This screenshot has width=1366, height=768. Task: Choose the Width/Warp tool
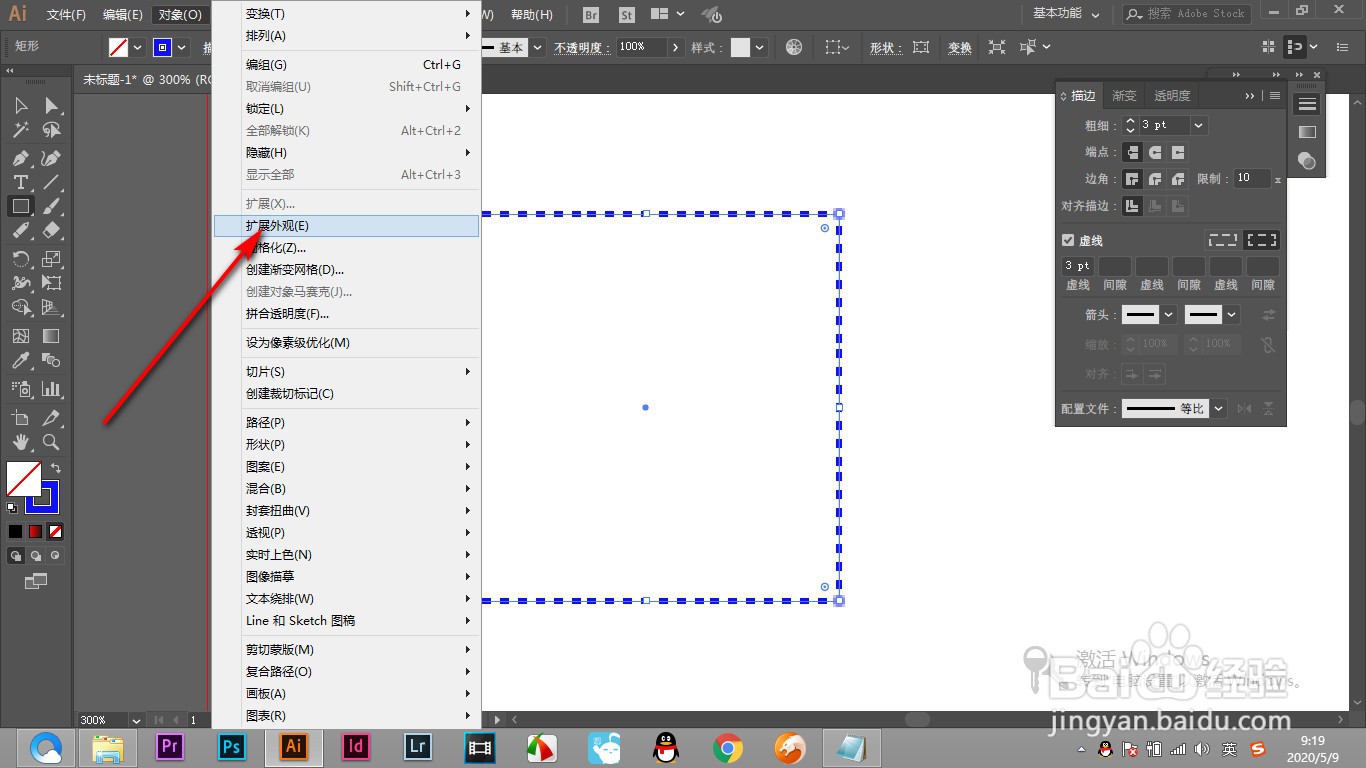coord(20,283)
